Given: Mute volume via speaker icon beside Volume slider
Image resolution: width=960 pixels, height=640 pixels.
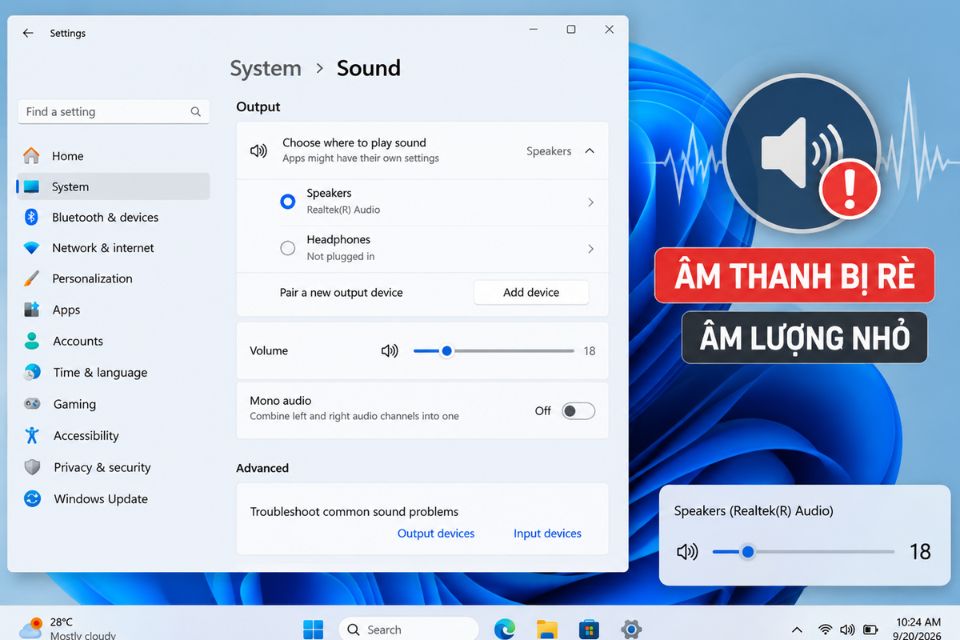Looking at the screenshot, I should [x=389, y=351].
